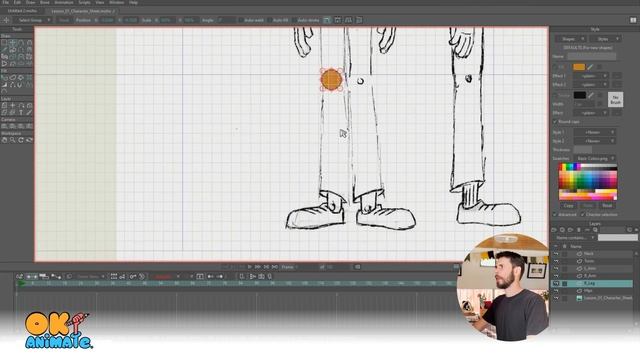Open the fill Effect 1 dropdown
Viewport: 640px width, 360px height.
pos(591,76)
